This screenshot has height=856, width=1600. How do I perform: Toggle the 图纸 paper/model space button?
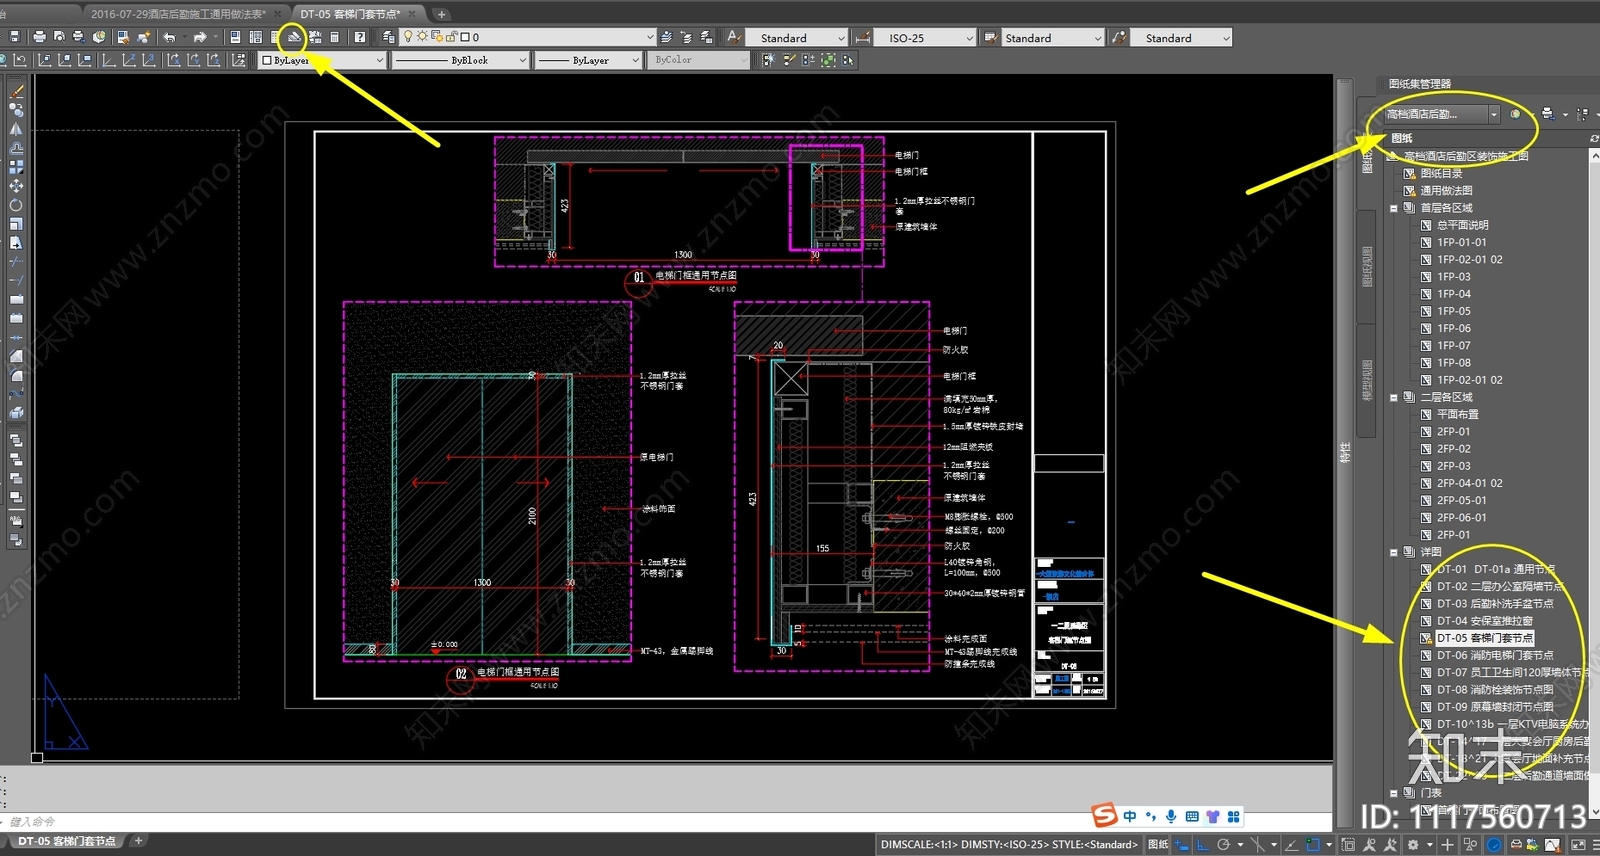coord(1158,845)
